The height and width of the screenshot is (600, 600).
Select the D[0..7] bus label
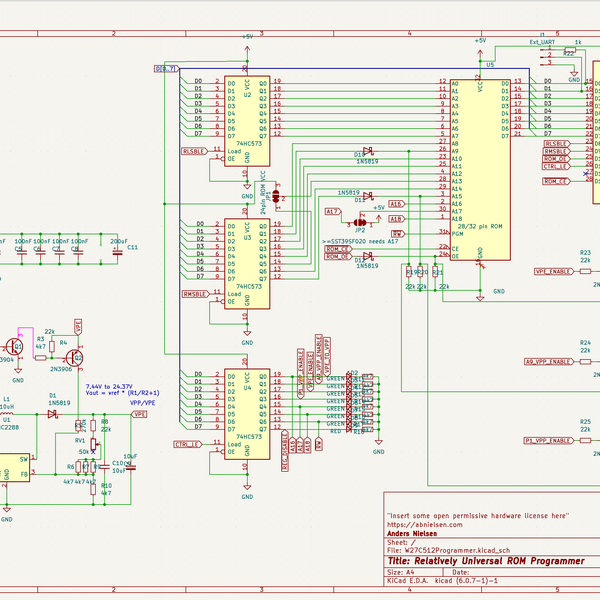pyautogui.click(x=167, y=69)
